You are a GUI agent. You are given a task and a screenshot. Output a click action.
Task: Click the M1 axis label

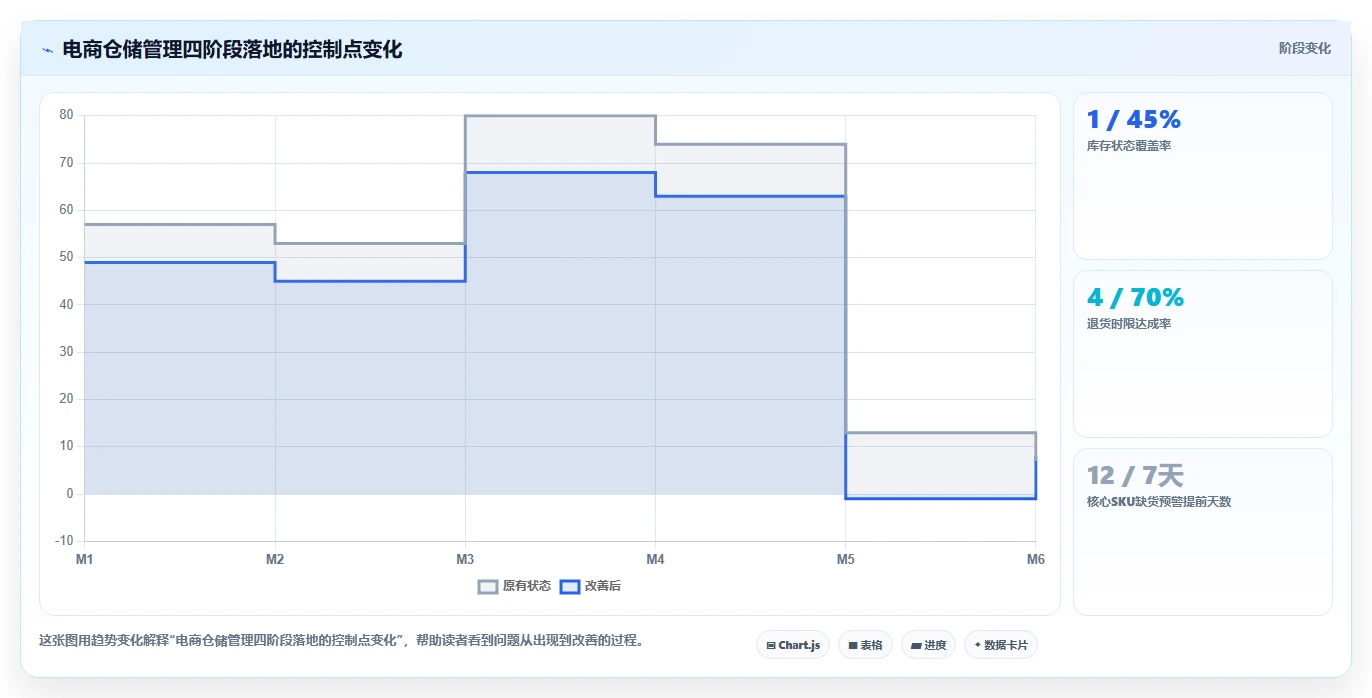tap(84, 559)
